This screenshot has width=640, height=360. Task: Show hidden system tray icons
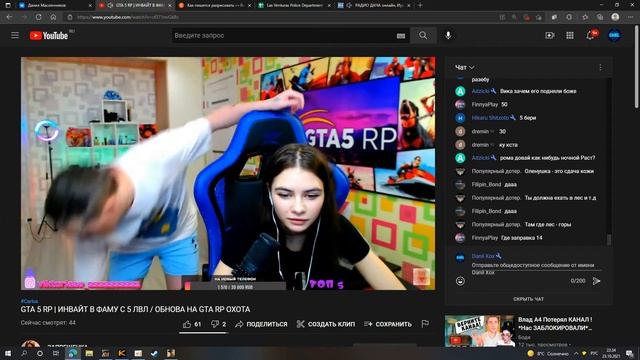coord(576,353)
